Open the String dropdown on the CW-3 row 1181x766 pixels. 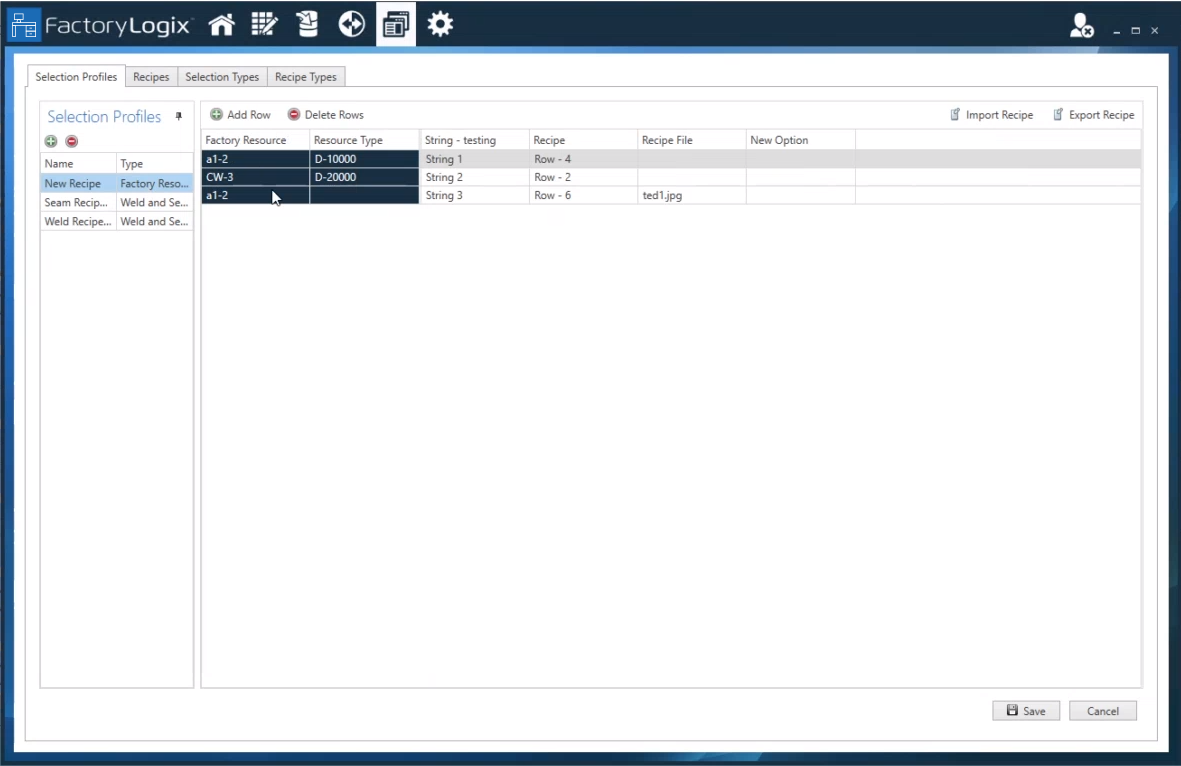click(470, 177)
